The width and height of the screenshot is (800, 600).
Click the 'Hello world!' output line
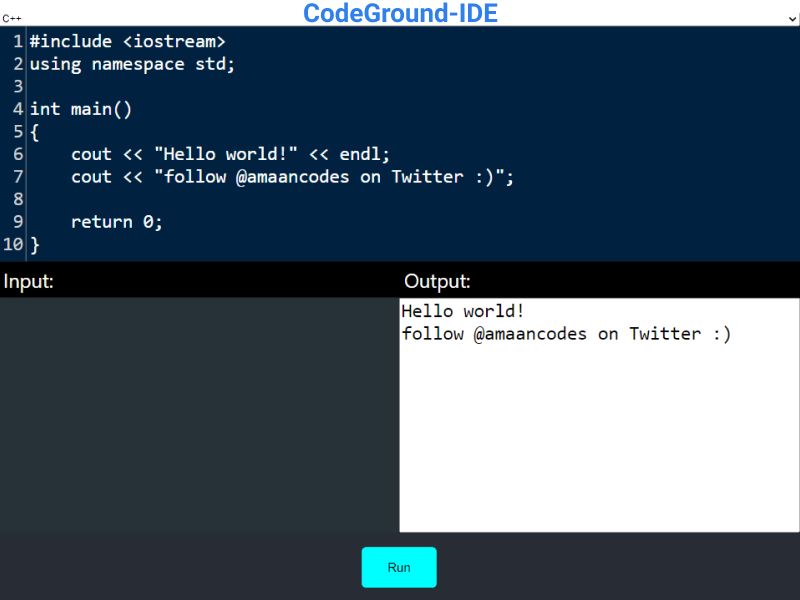pos(463,311)
